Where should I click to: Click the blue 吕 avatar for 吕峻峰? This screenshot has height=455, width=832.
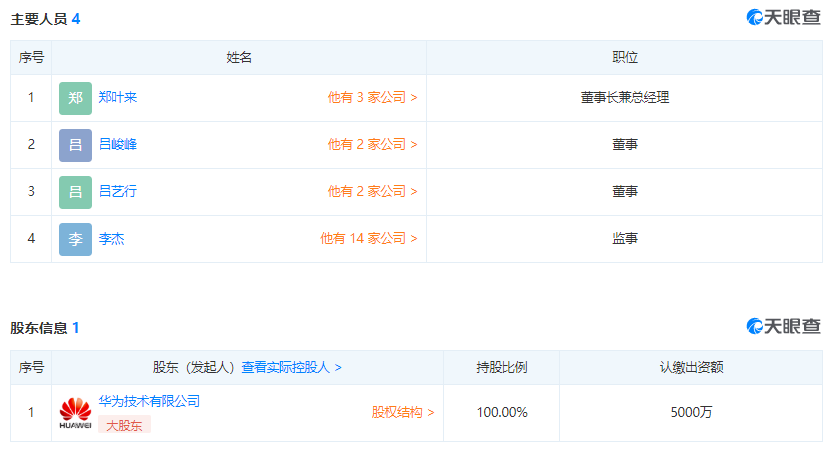[x=75, y=145]
